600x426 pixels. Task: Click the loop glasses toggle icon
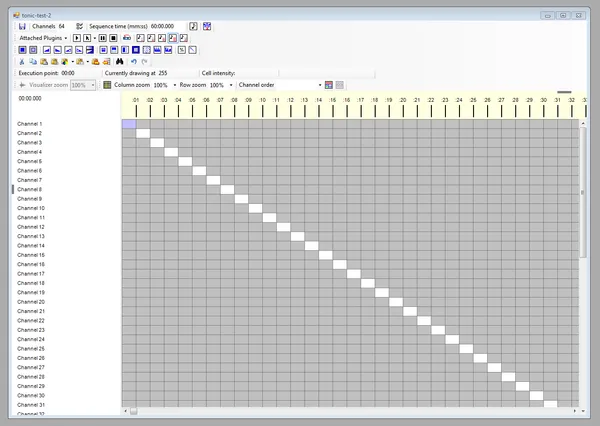coord(126,37)
